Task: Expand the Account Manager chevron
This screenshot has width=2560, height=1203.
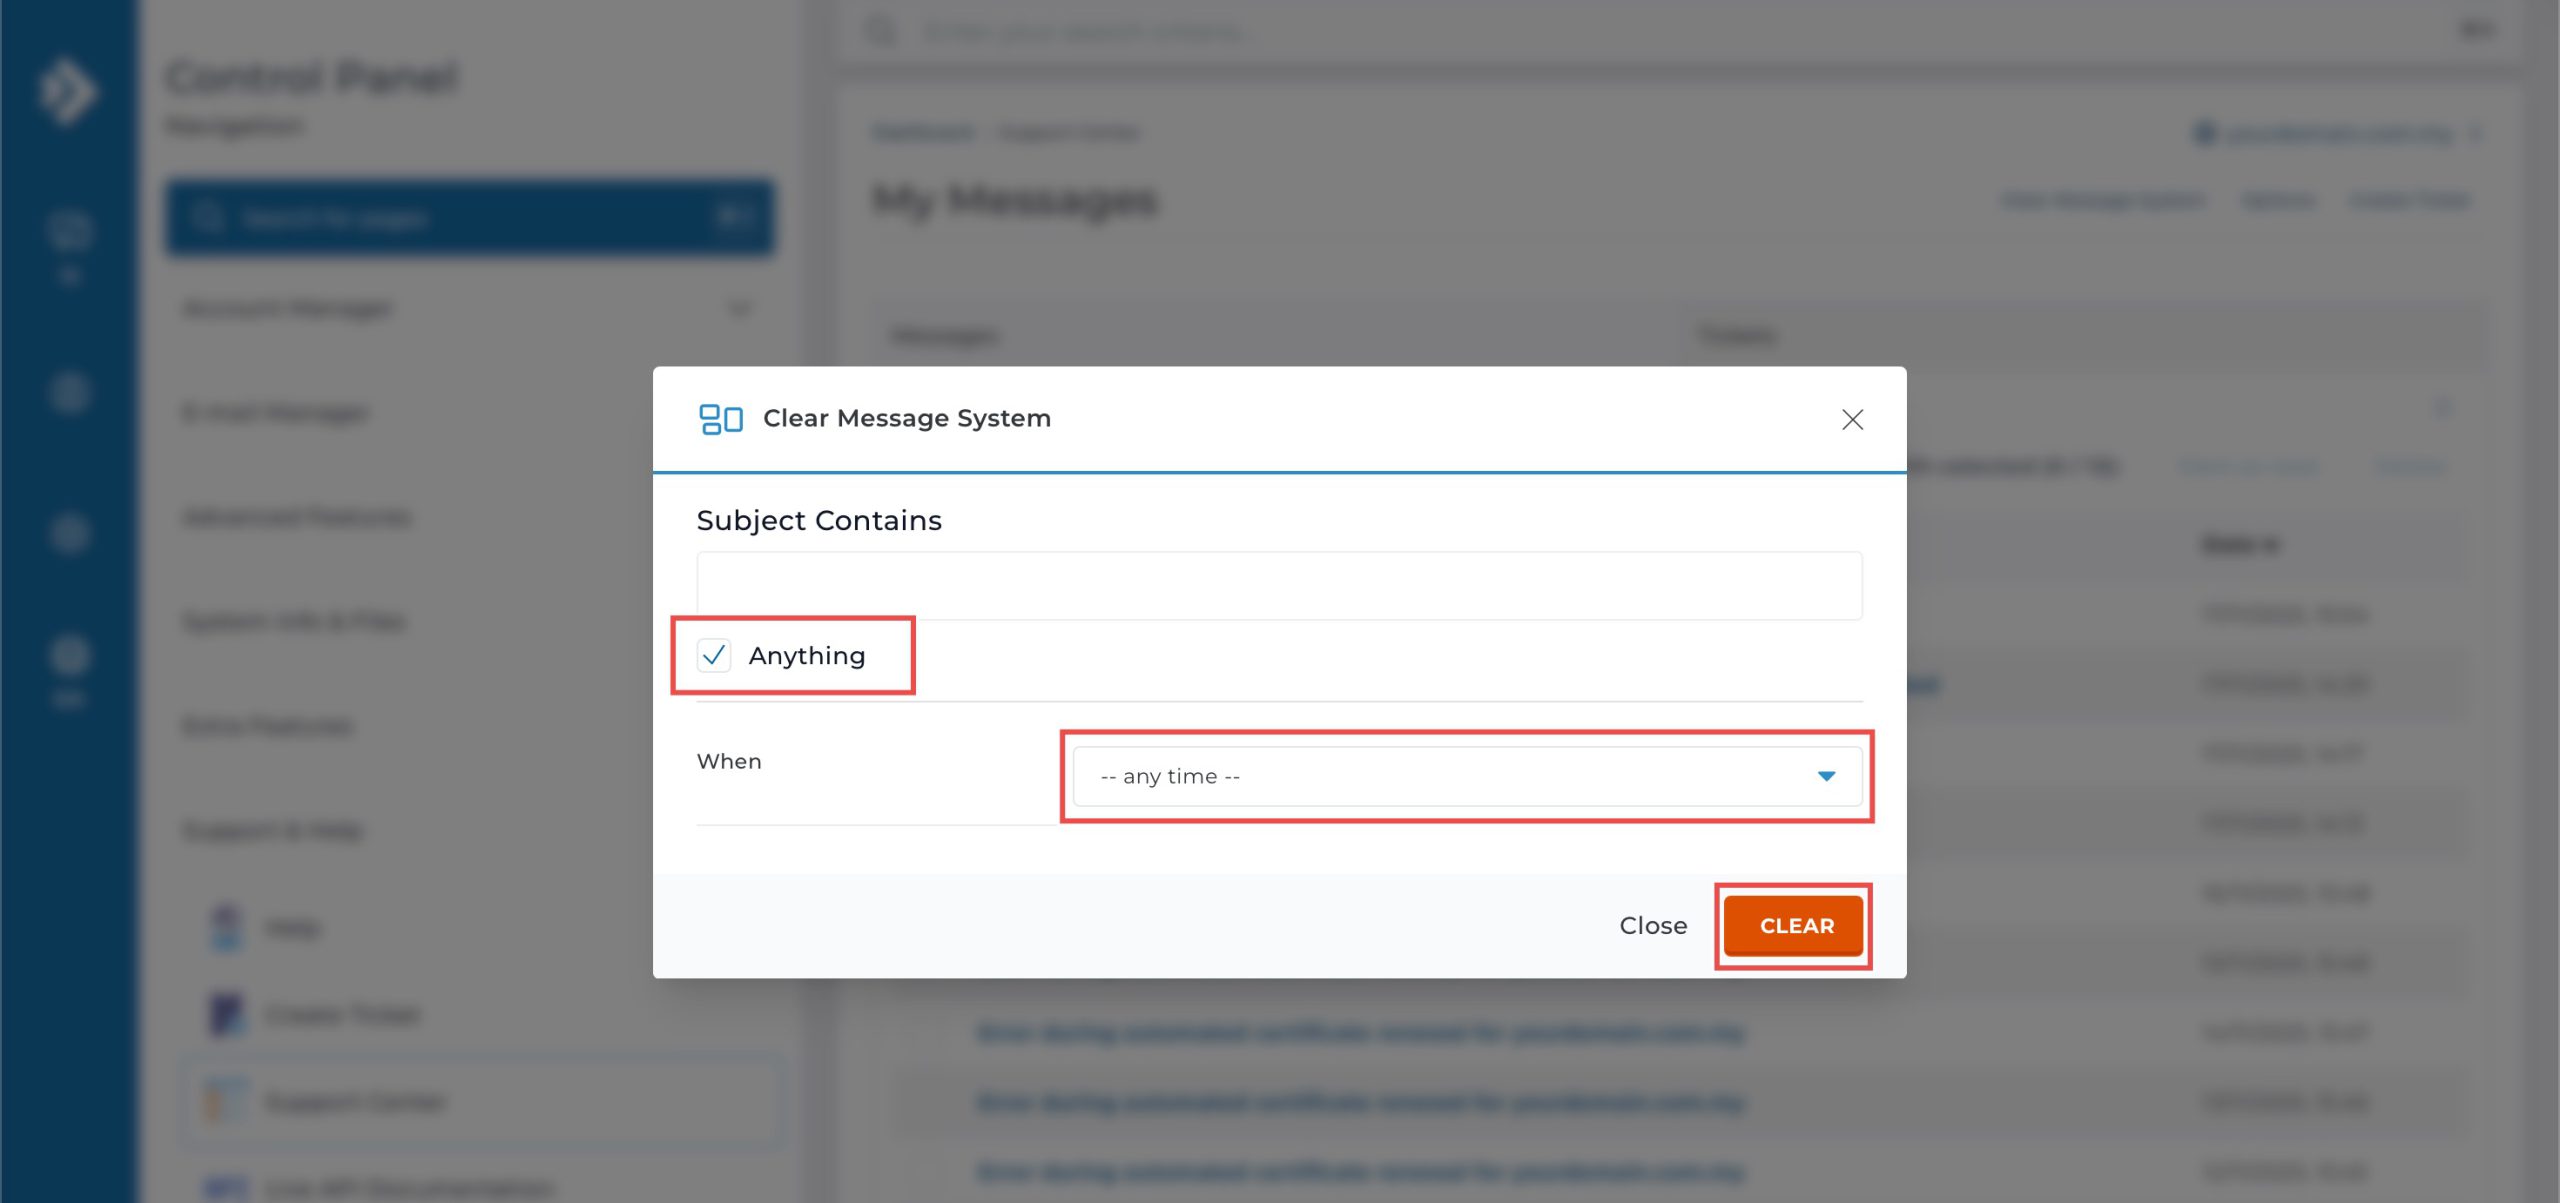Action: click(739, 309)
